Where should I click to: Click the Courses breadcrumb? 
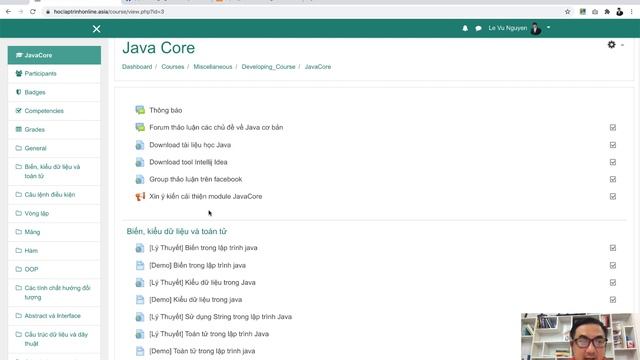pyautogui.click(x=173, y=67)
